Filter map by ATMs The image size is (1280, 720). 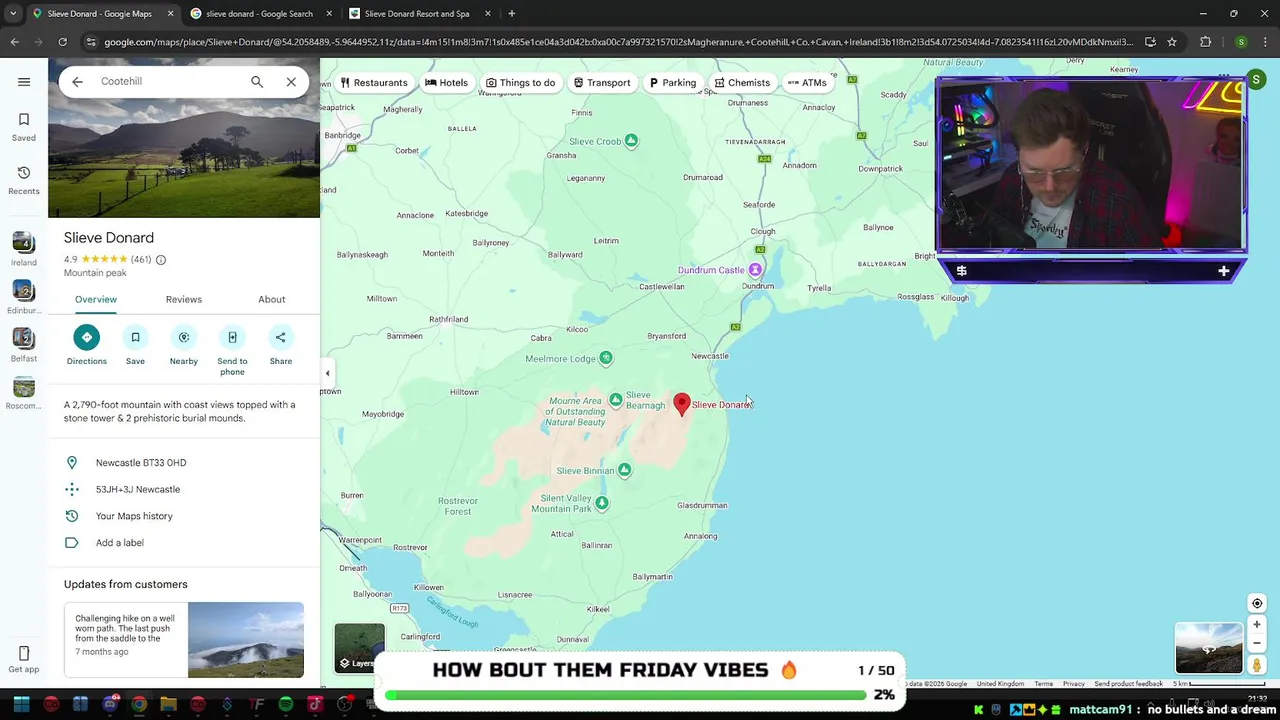pos(807,83)
